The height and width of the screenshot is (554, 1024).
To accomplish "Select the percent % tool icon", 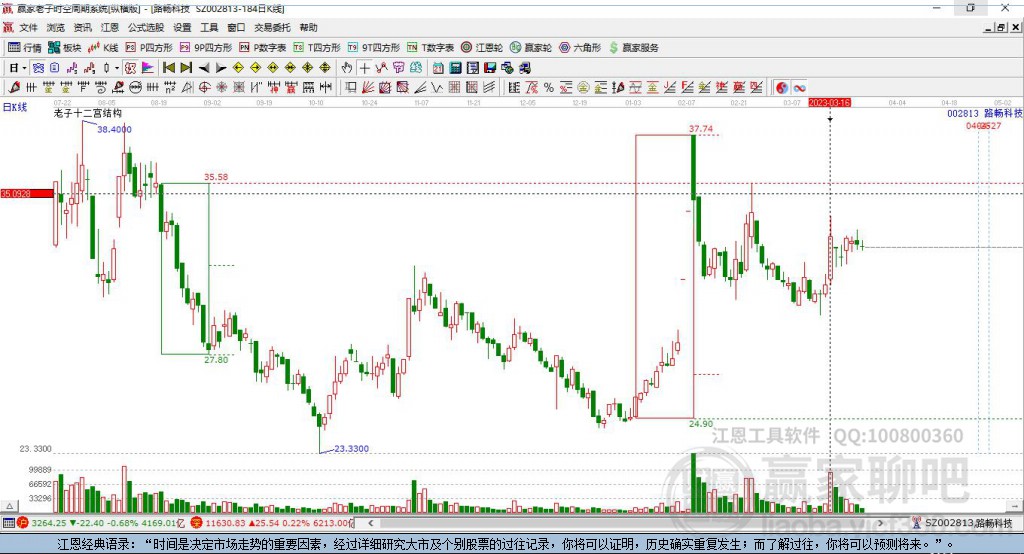I will [x=549, y=88].
